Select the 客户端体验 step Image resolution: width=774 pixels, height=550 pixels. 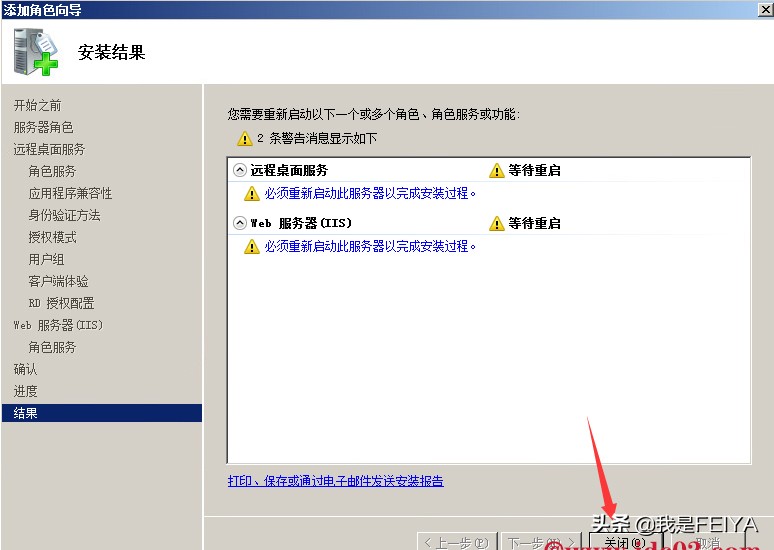58,281
